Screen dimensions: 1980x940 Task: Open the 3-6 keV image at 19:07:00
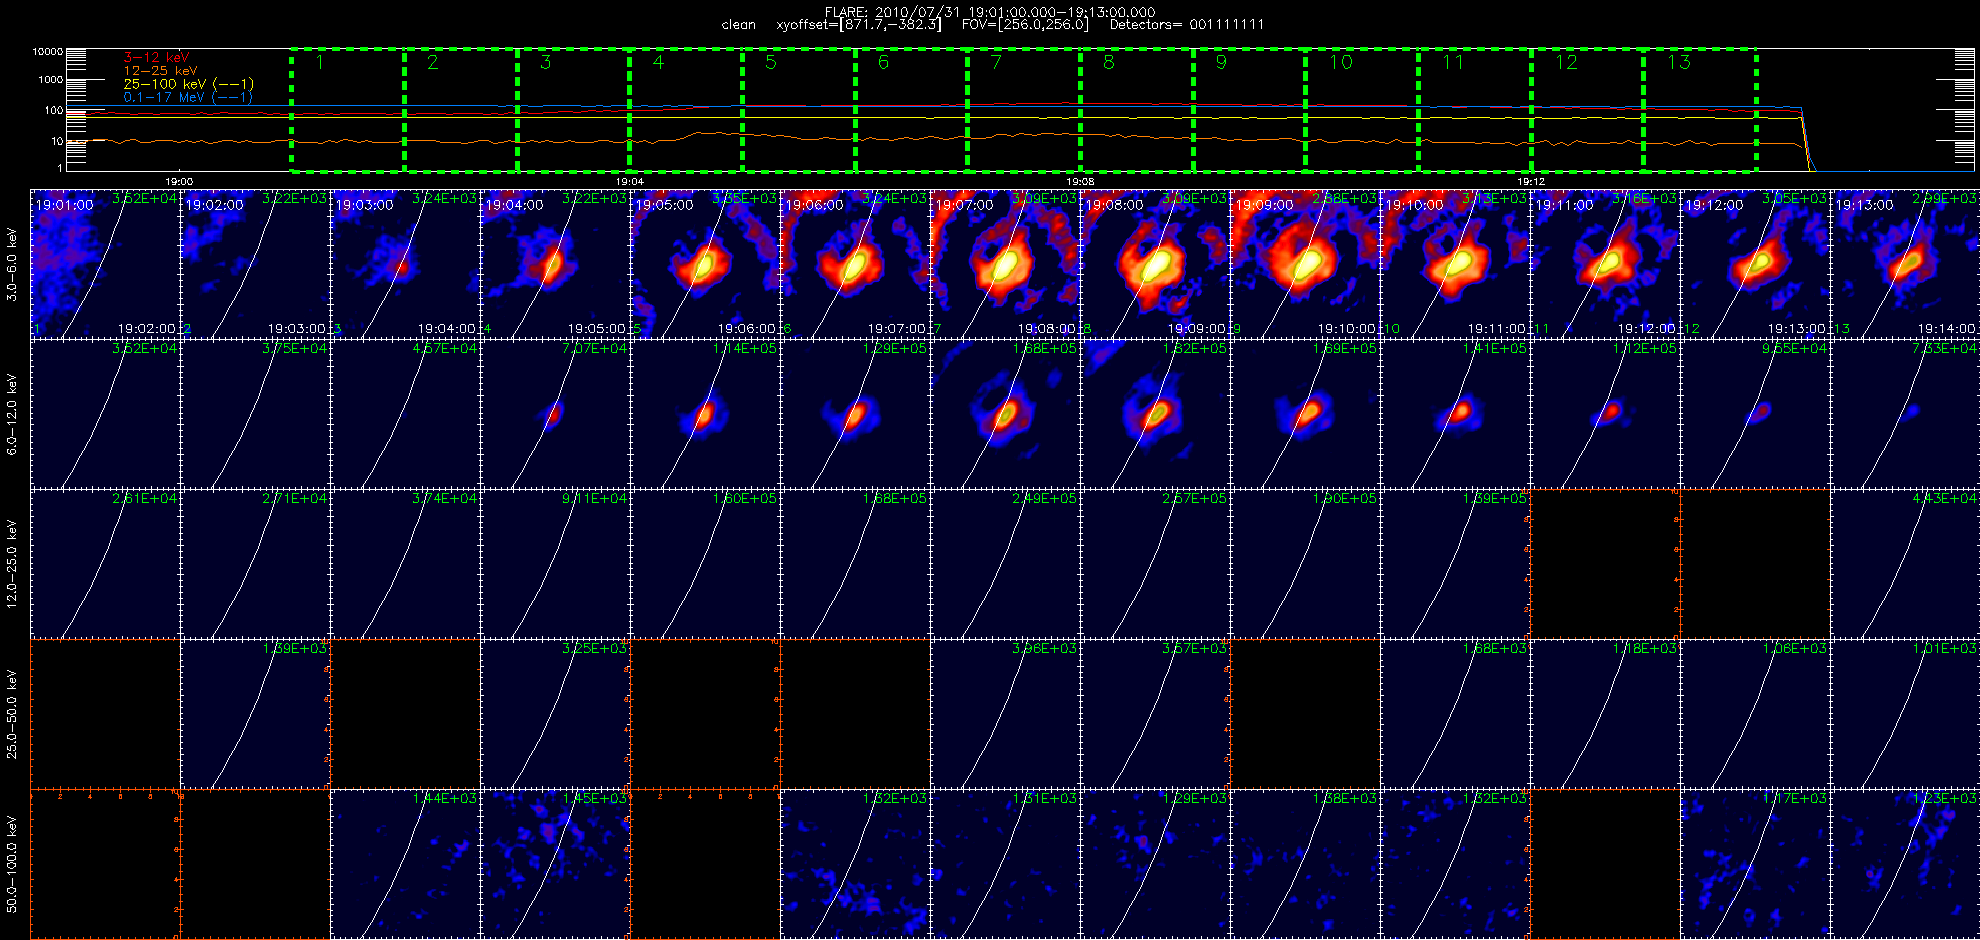click(1005, 264)
